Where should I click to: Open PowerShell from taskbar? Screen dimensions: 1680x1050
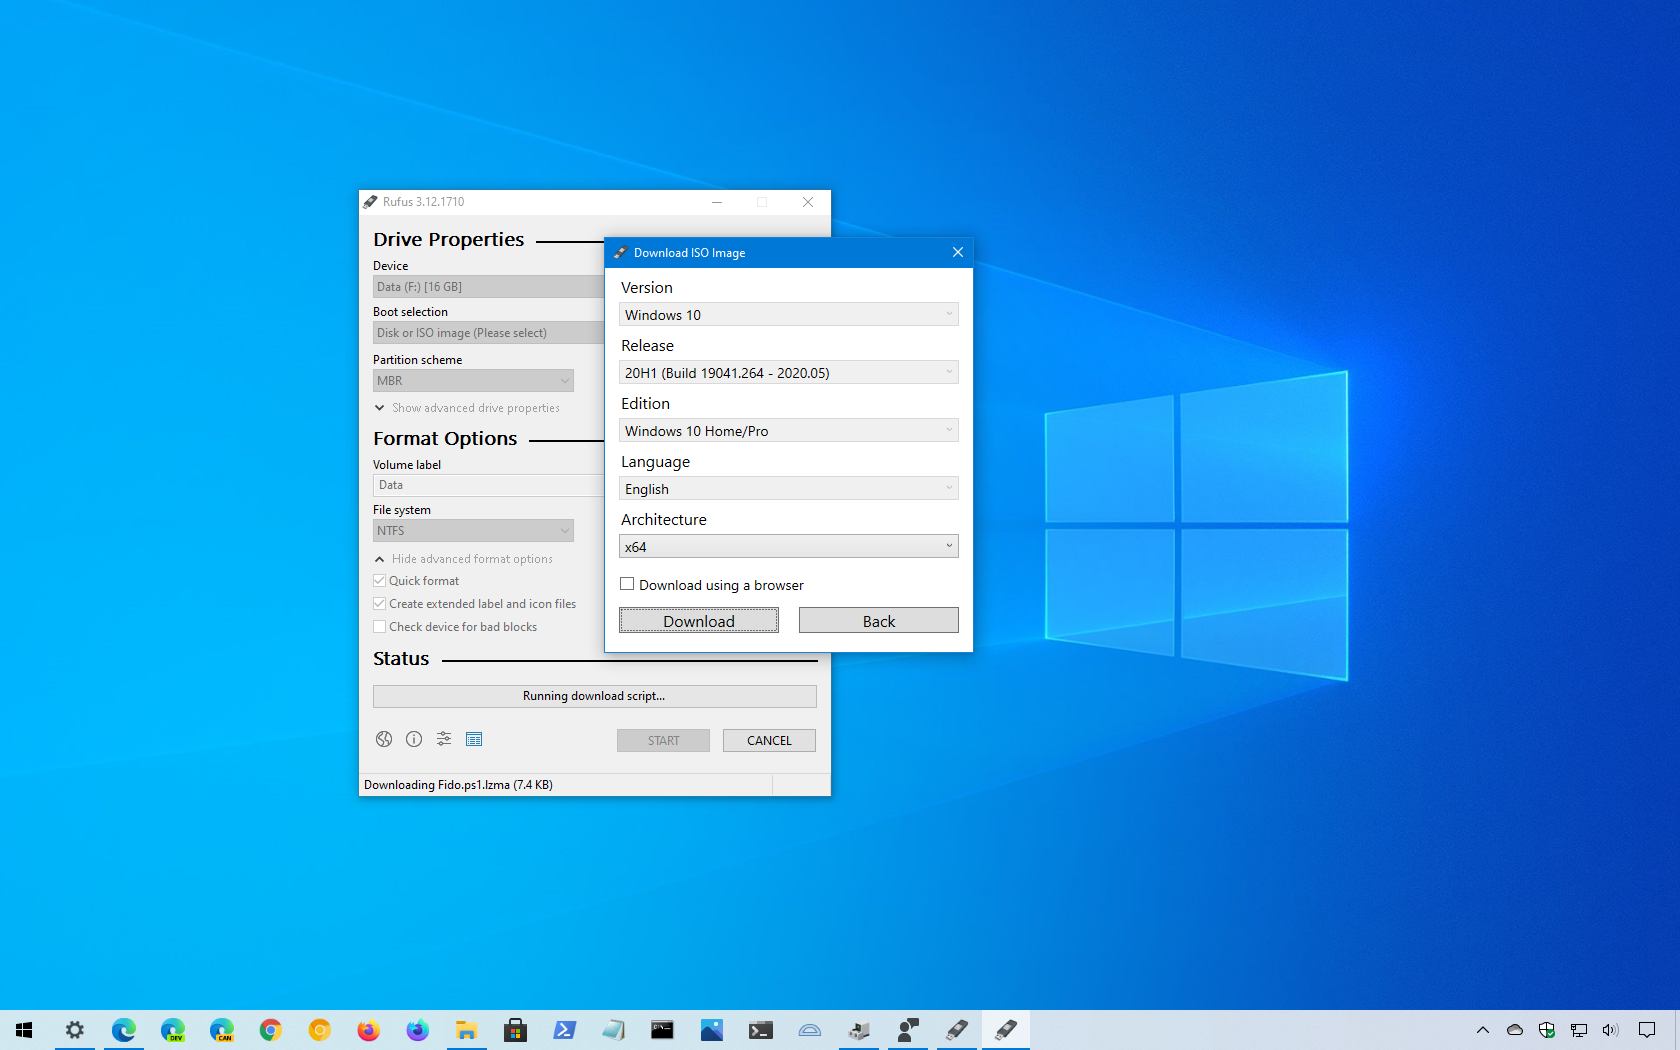pos(564,1030)
